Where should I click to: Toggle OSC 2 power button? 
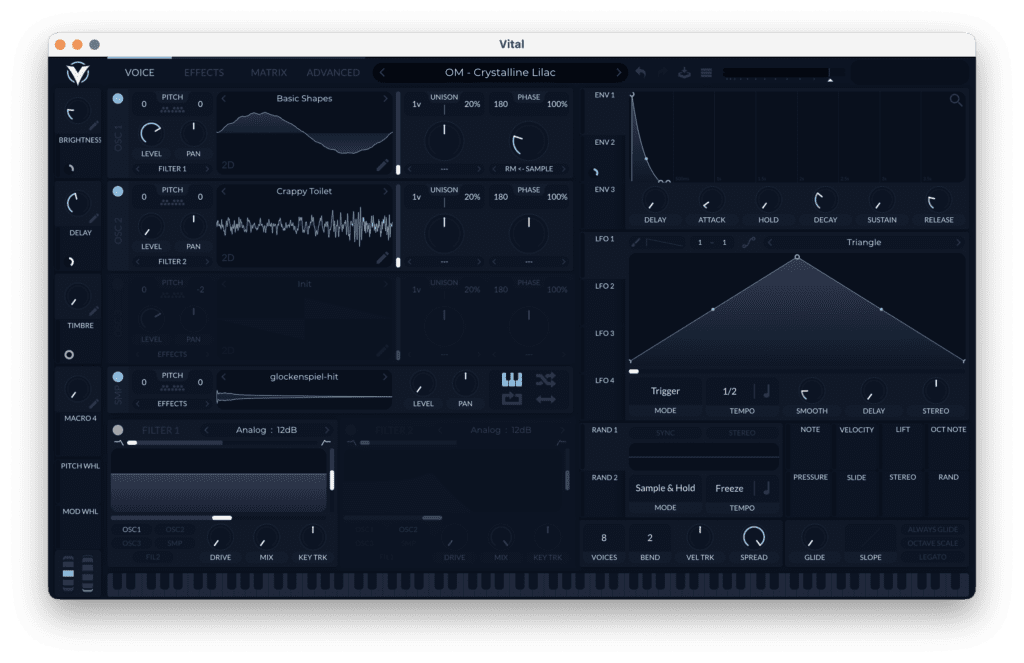(x=118, y=190)
